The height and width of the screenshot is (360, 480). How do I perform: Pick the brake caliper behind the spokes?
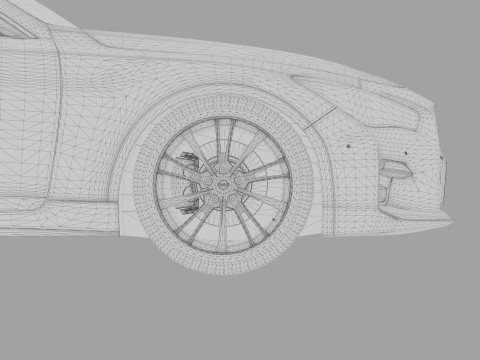[x=187, y=182]
